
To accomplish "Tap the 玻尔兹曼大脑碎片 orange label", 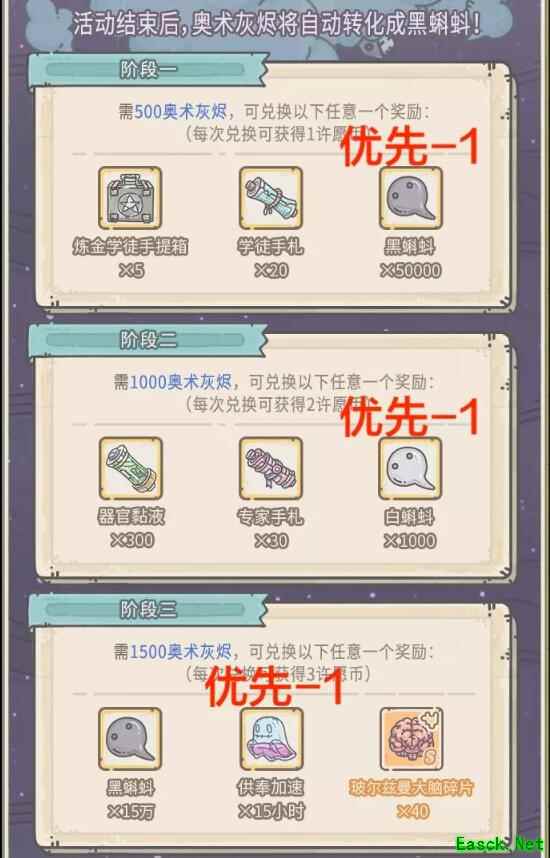I will tap(411, 788).
